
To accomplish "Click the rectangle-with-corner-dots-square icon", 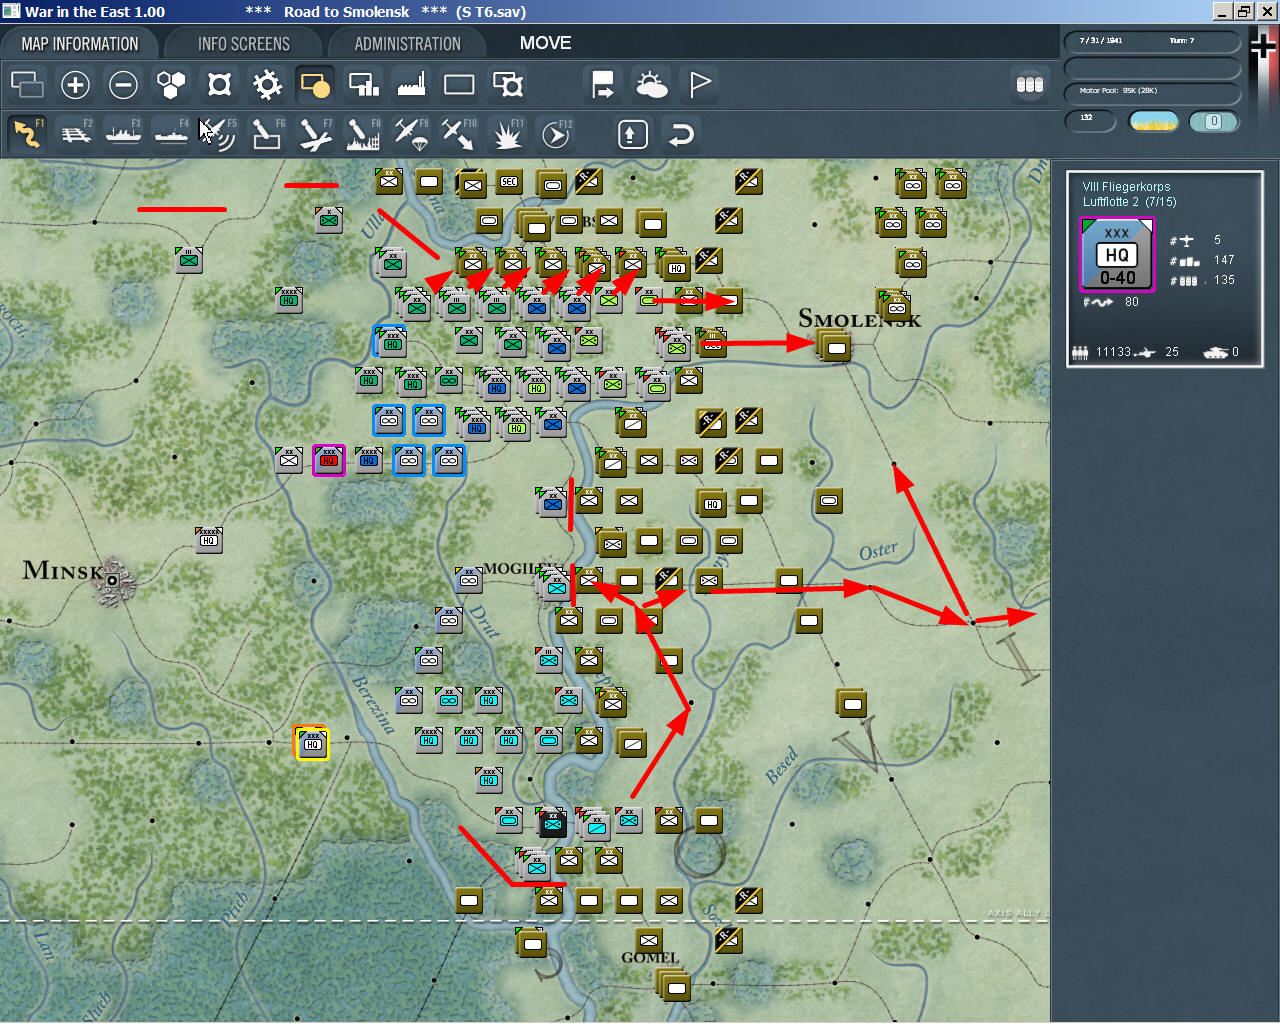I will tap(508, 85).
